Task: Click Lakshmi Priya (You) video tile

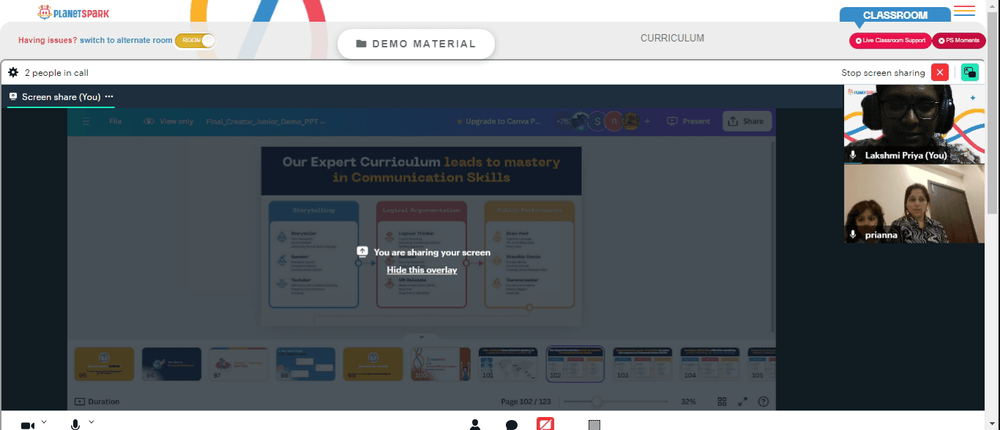Action: (x=915, y=124)
